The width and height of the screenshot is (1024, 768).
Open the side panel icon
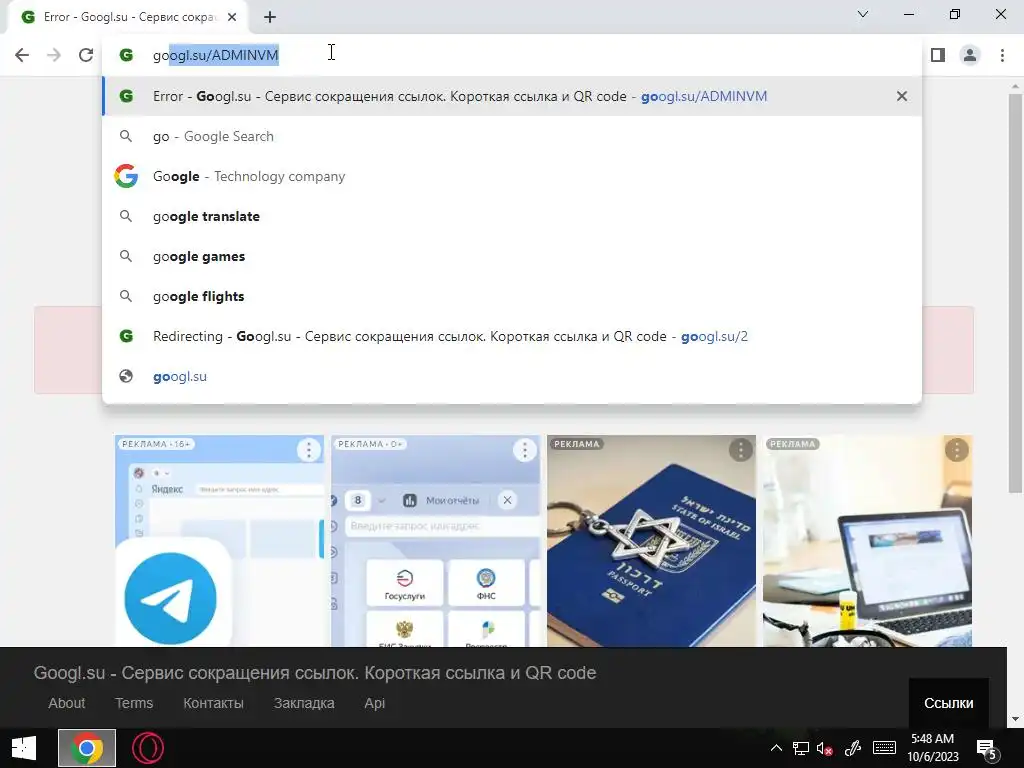[x=938, y=55]
